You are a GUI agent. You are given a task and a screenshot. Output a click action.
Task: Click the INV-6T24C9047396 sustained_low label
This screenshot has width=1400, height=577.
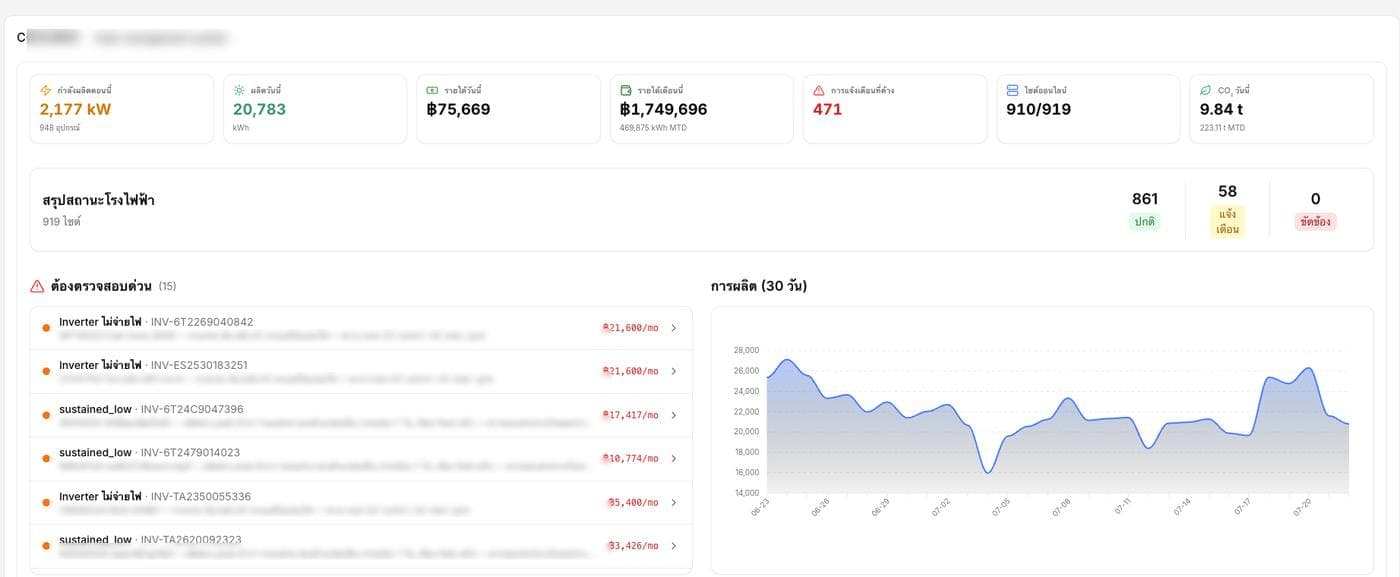95,409
